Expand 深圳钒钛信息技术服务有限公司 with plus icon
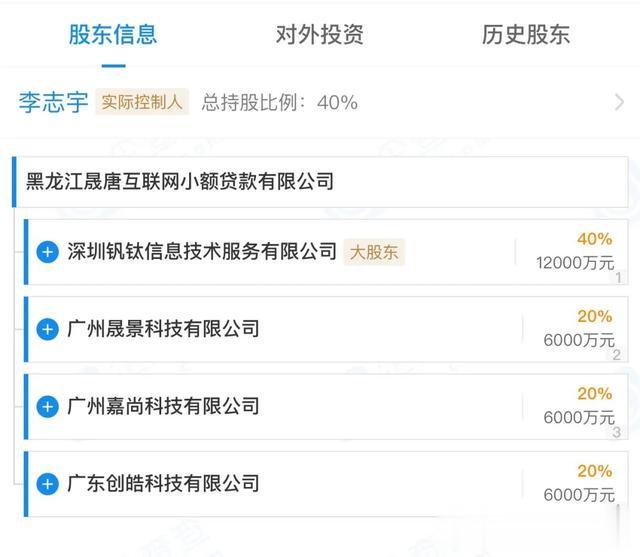Screen dimensions: 640x557 coord(48,252)
